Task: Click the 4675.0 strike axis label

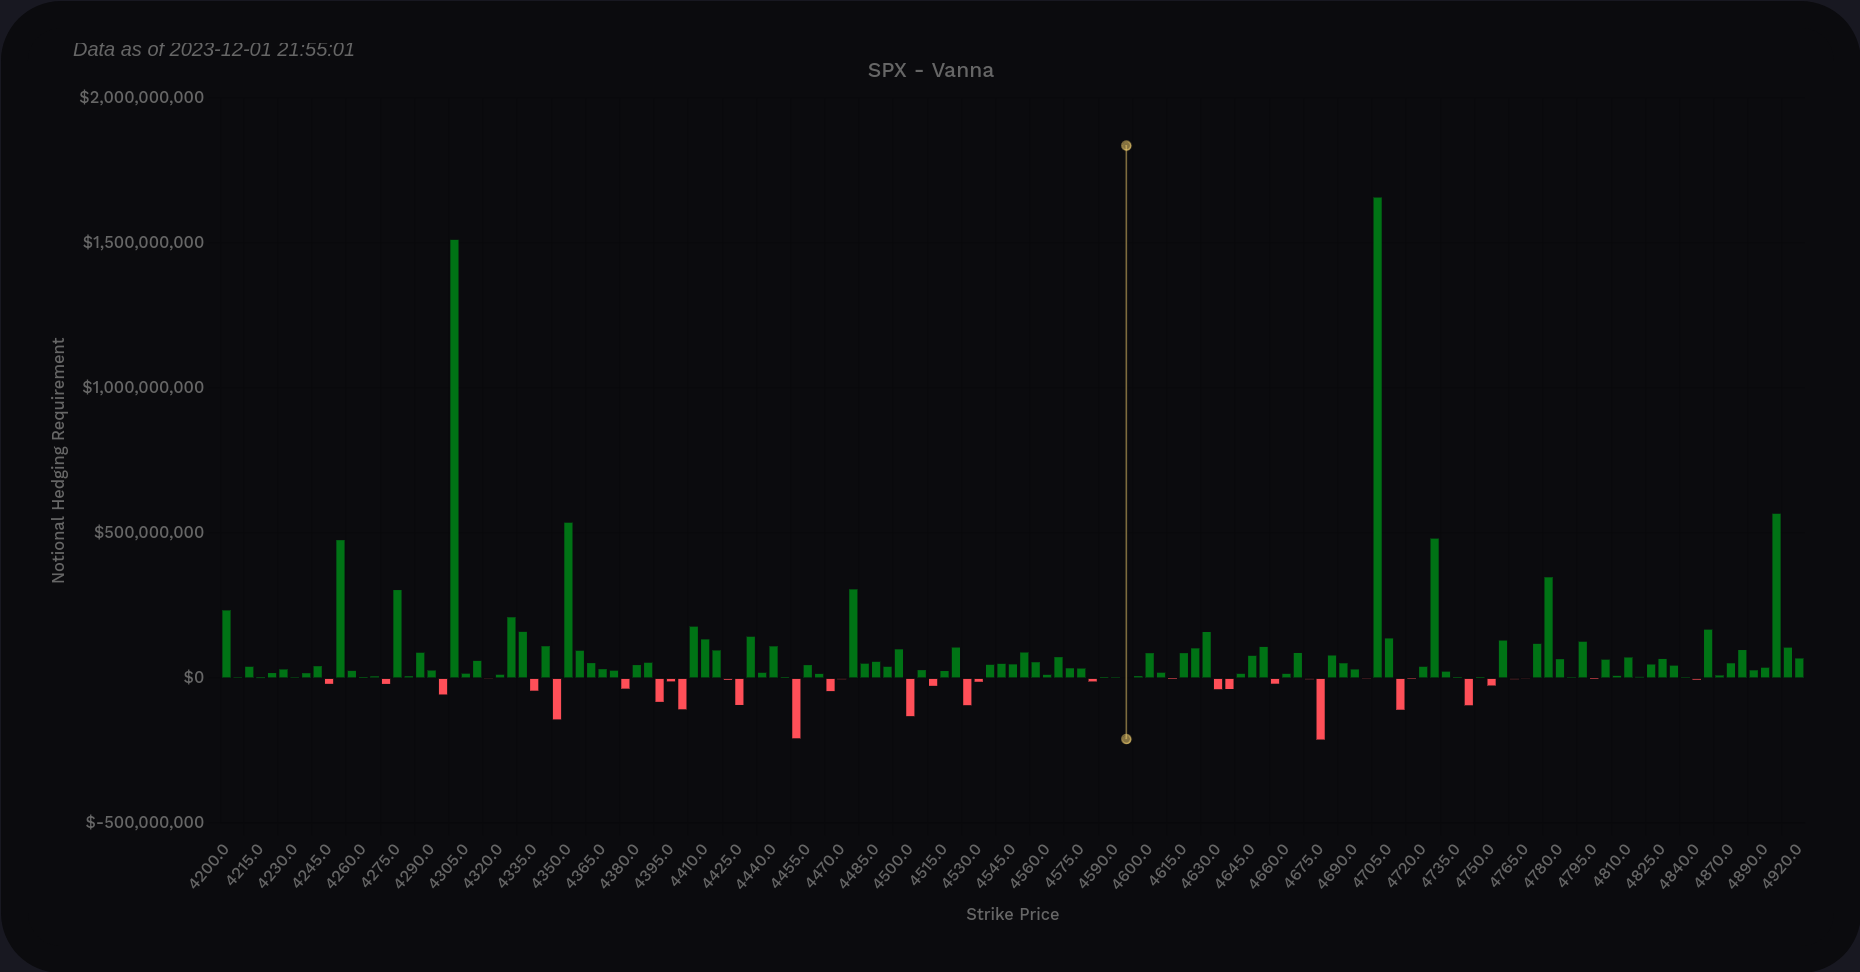Action: tap(1303, 866)
